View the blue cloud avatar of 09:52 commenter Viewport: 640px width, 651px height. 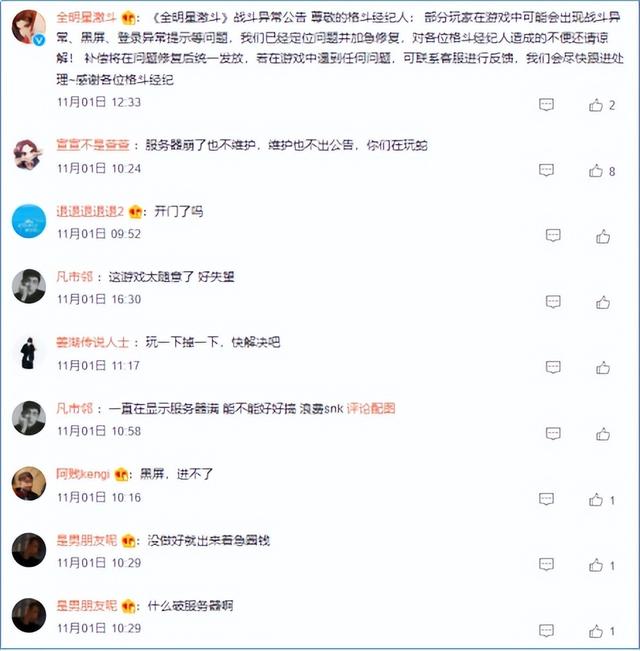(29, 220)
